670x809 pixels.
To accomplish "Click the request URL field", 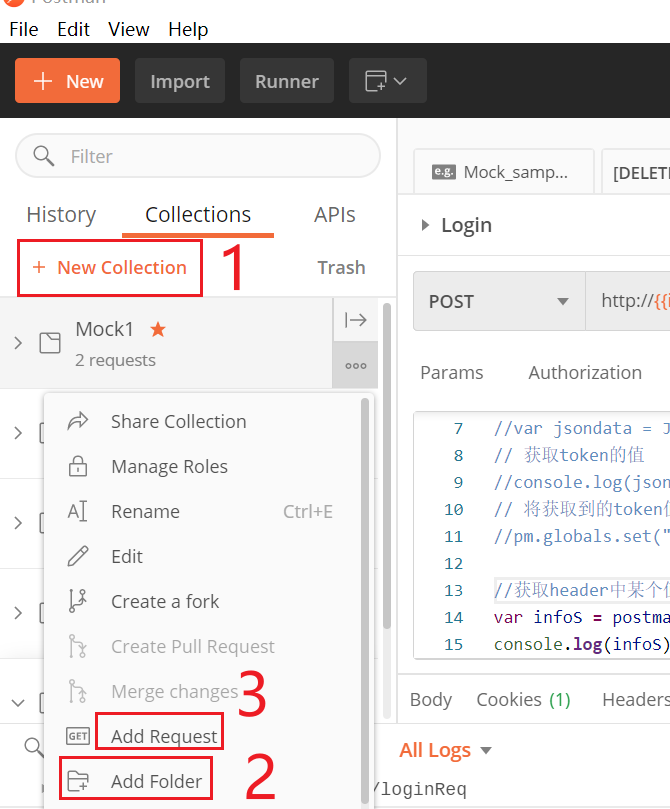I will 628,301.
